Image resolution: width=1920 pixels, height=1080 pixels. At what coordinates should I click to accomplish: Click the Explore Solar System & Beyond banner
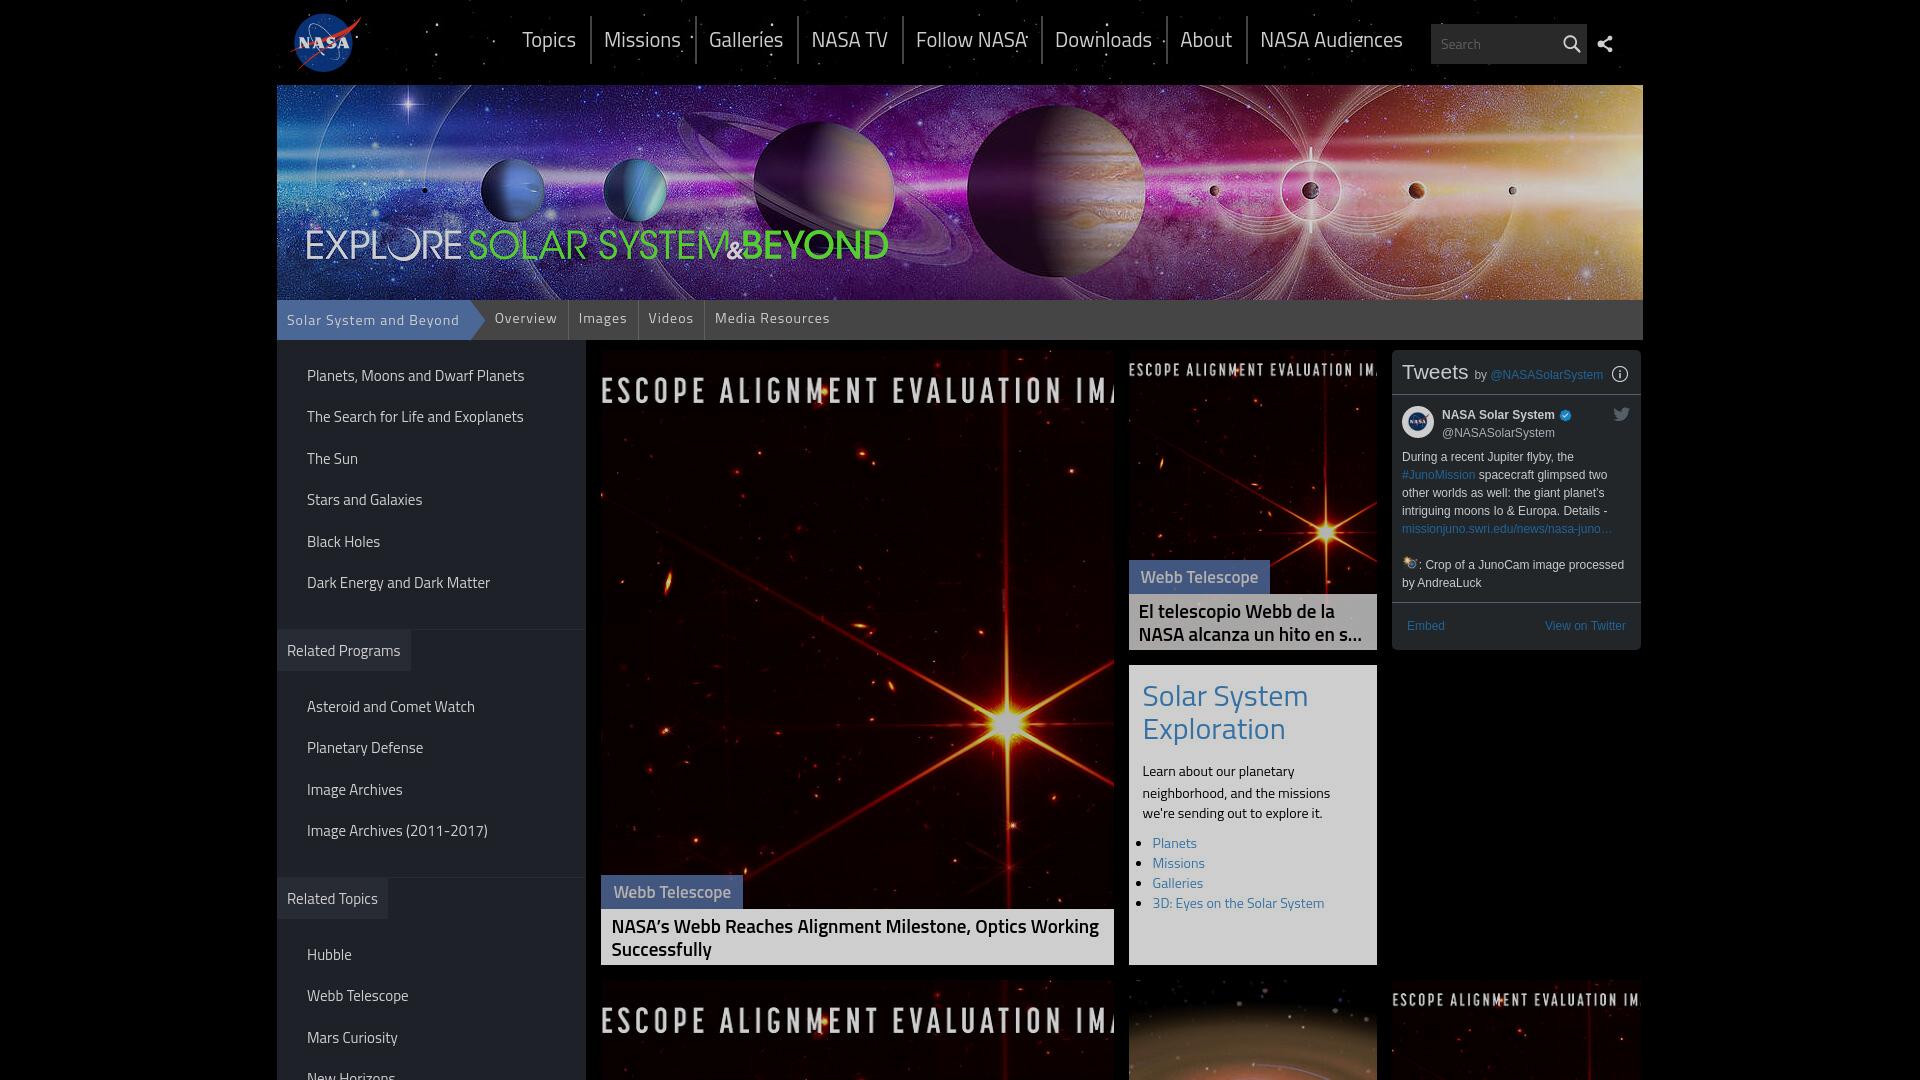(960, 192)
